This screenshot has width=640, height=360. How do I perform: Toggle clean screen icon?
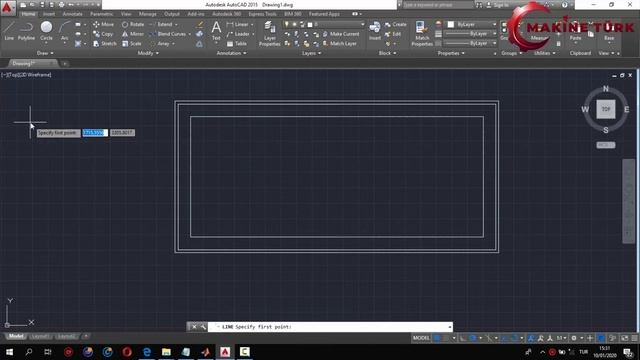click(x=624, y=338)
